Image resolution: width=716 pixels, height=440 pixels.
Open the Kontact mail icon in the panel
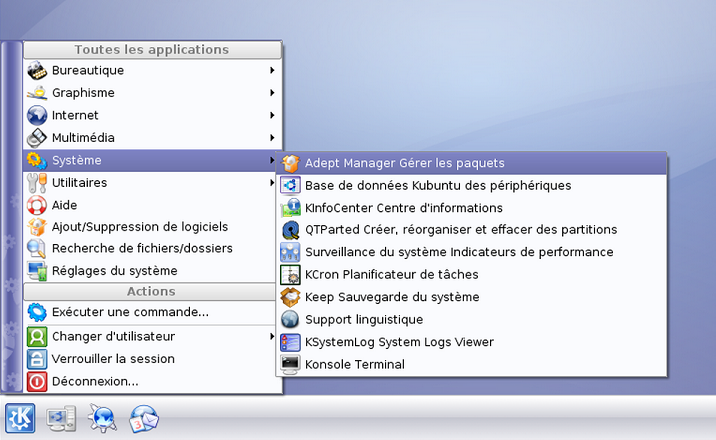pos(144,417)
